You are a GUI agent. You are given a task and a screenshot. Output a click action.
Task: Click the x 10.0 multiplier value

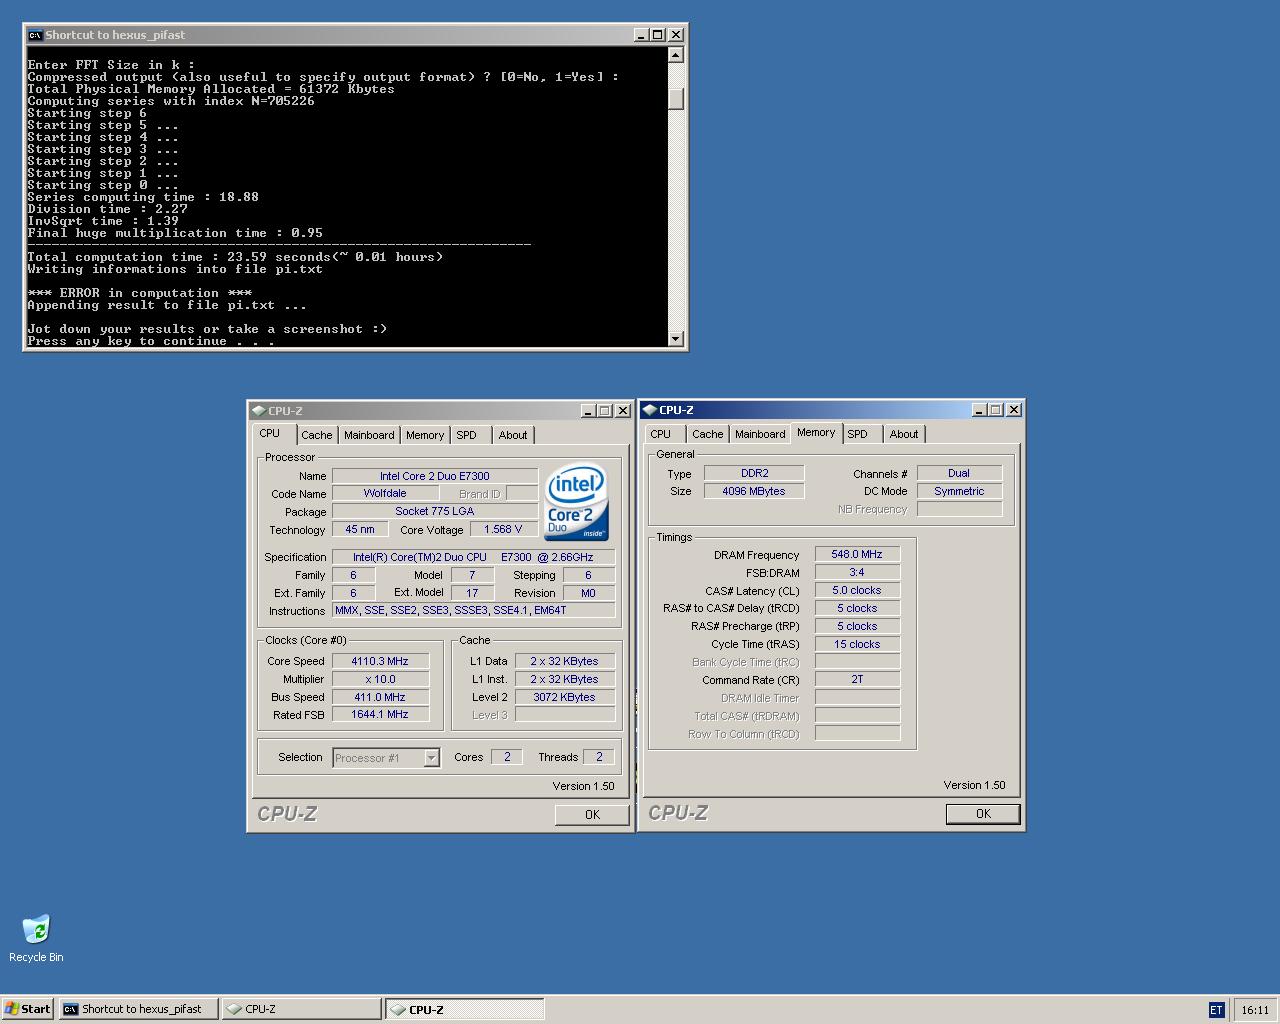pyautogui.click(x=380, y=679)
